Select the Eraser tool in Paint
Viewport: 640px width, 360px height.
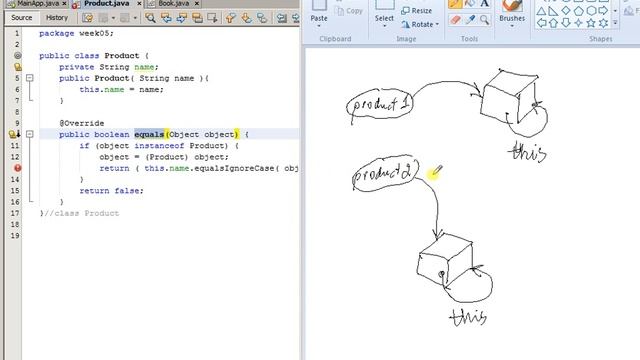[456, 20]
